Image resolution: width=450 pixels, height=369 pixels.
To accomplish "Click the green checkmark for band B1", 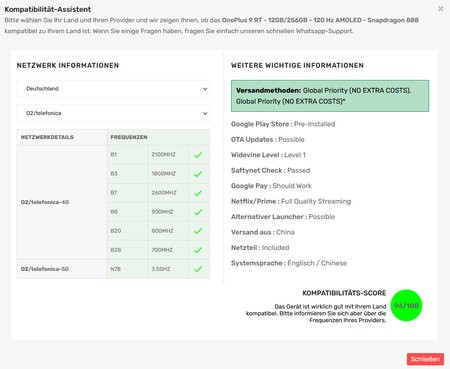I will (198, 155).
